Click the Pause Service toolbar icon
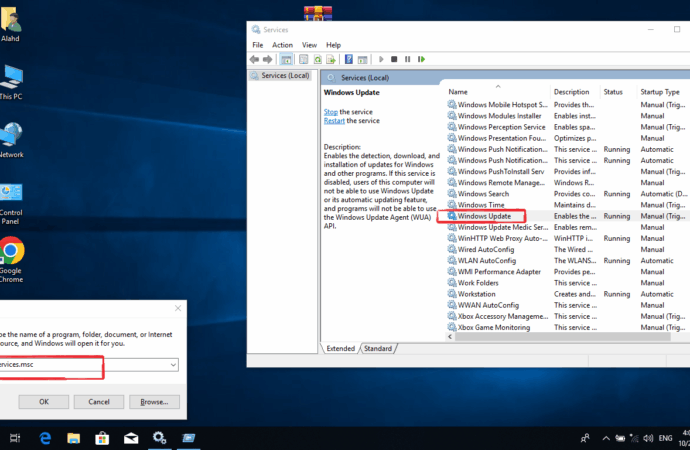This screenshot has width=690, height=450. [407, 60]
